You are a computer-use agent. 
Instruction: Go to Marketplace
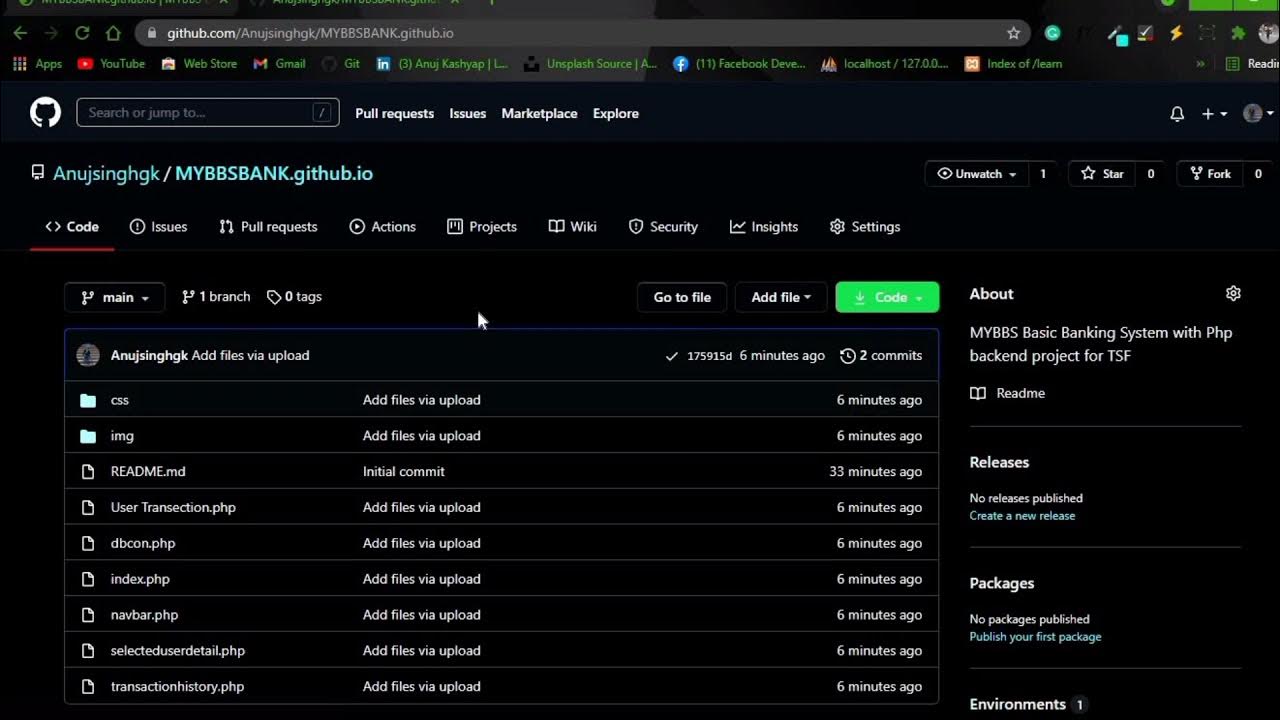point(539,113)
